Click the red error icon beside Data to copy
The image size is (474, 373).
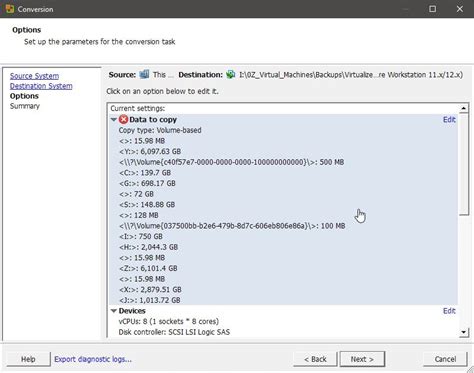[123, 119]
